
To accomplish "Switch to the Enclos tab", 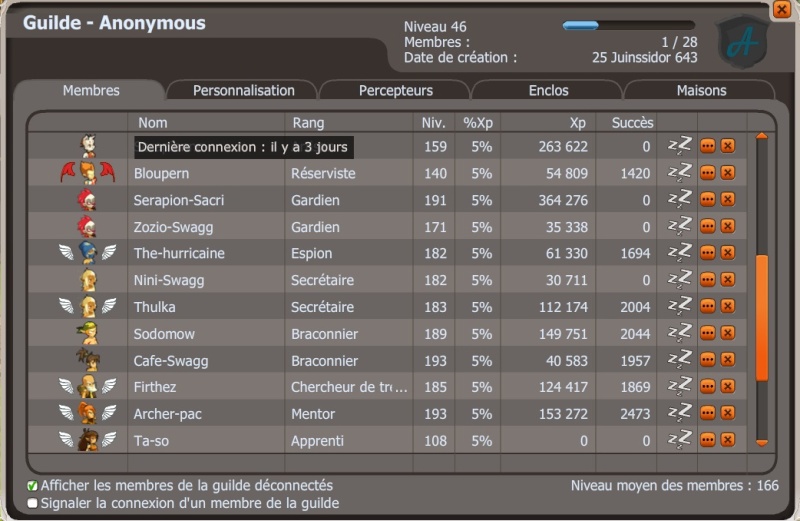I will point(548,90).
